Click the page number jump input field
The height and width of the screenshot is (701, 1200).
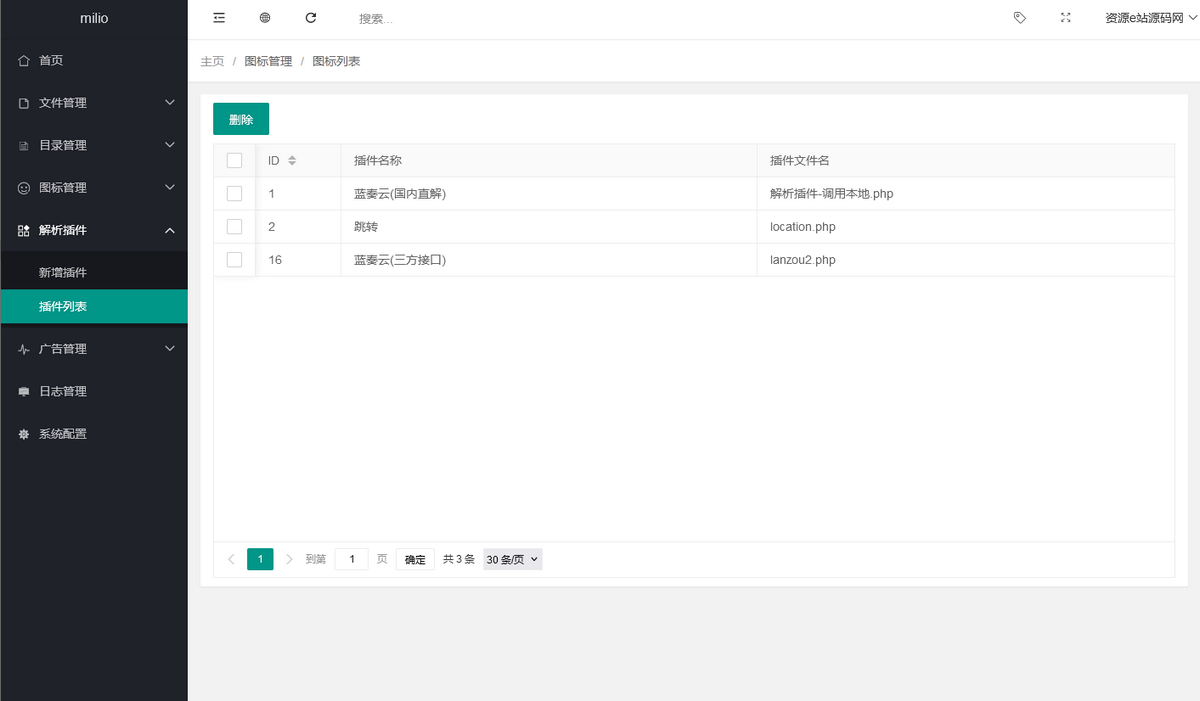coord(352,560)
